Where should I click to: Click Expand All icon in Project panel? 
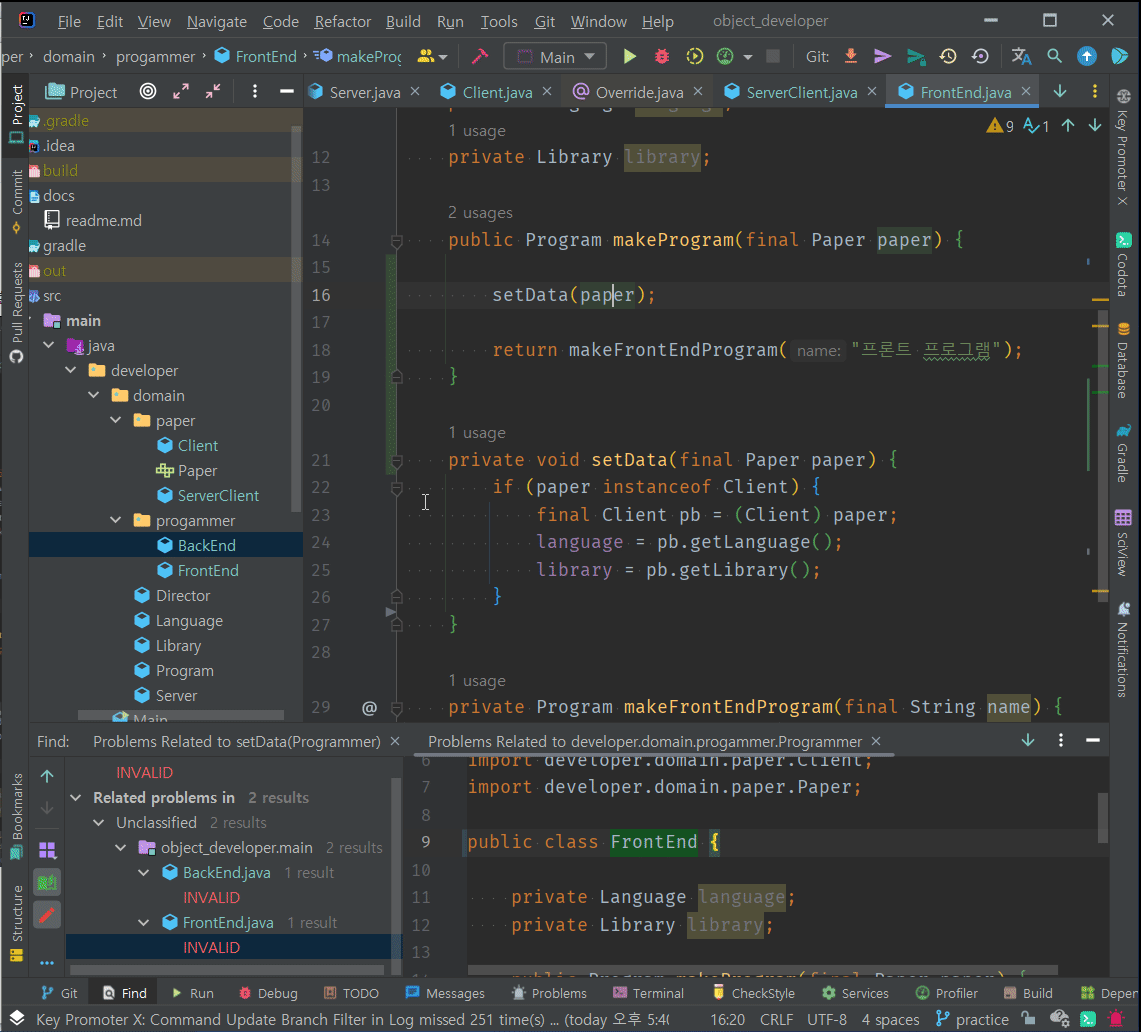180,92
